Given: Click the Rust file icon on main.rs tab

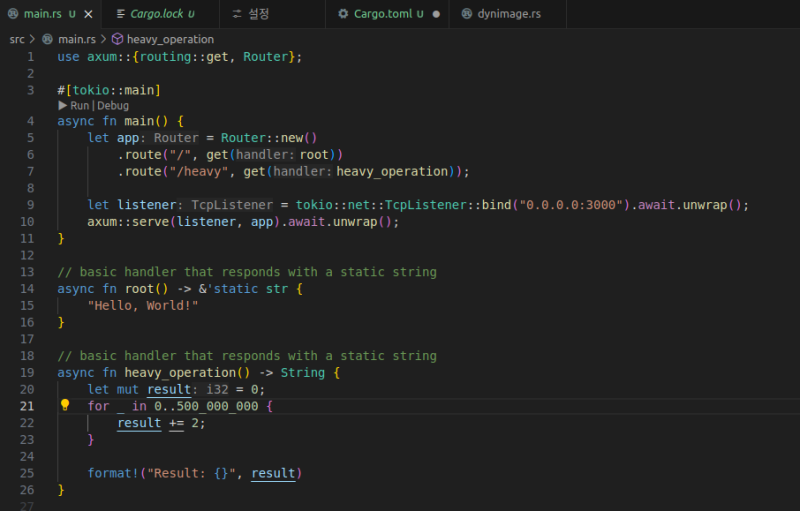Looking at the screenshot, I should [13, 14].
